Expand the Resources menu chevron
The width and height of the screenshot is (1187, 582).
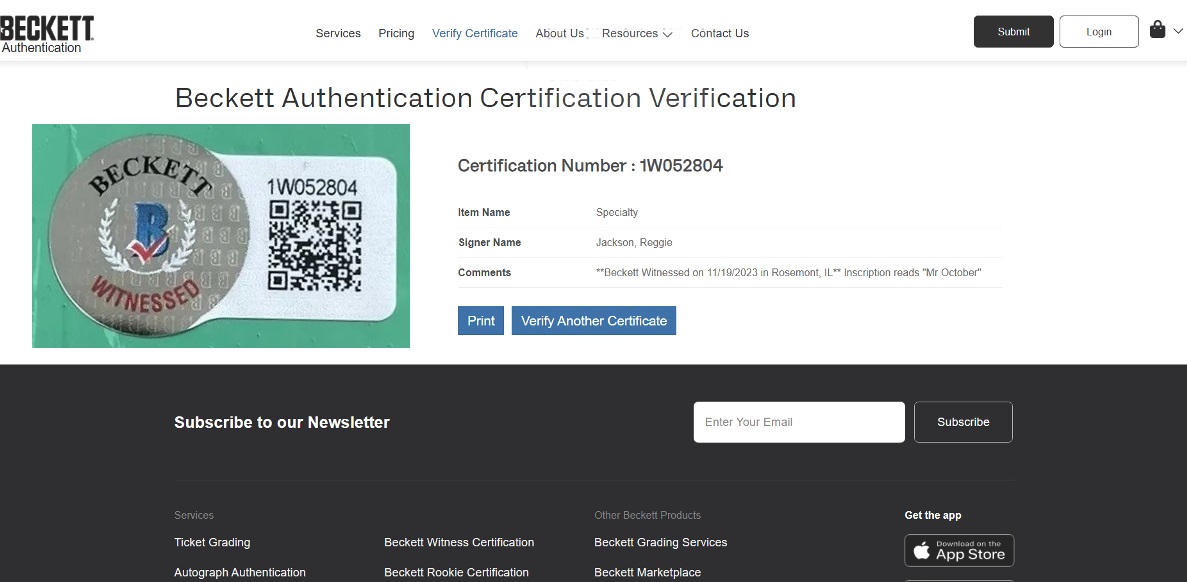667,34
